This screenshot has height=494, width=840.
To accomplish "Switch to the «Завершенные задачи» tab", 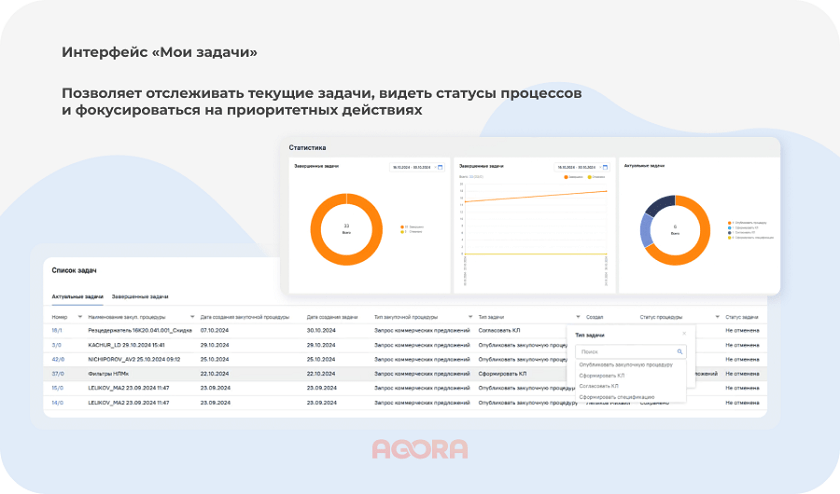I will 139,297.
